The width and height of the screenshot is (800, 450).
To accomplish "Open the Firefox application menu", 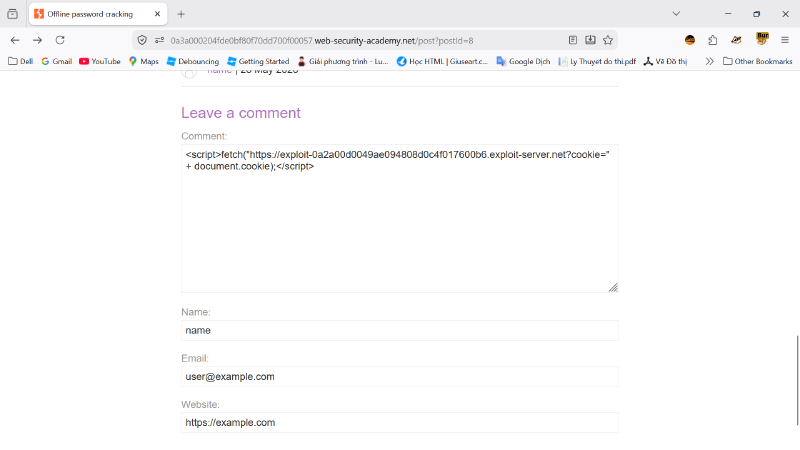I will click(785, 40).
